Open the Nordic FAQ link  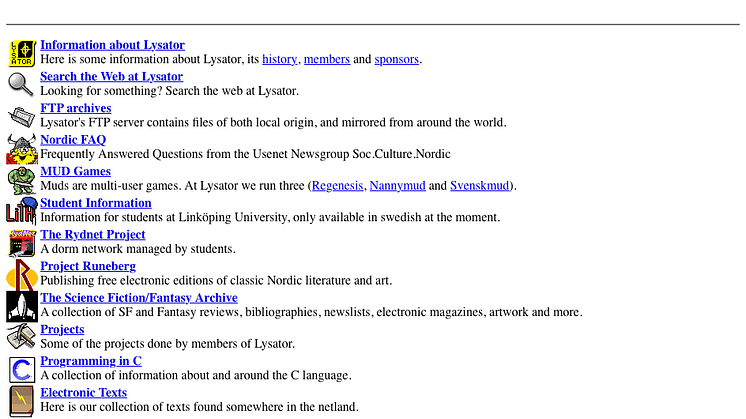coord(73,140)
